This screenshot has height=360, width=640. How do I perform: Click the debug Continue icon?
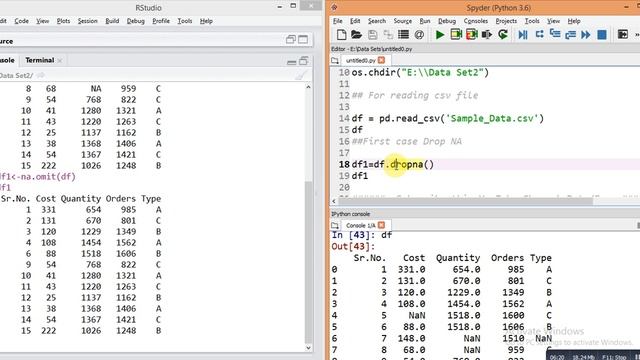click(x=586, y=35)
